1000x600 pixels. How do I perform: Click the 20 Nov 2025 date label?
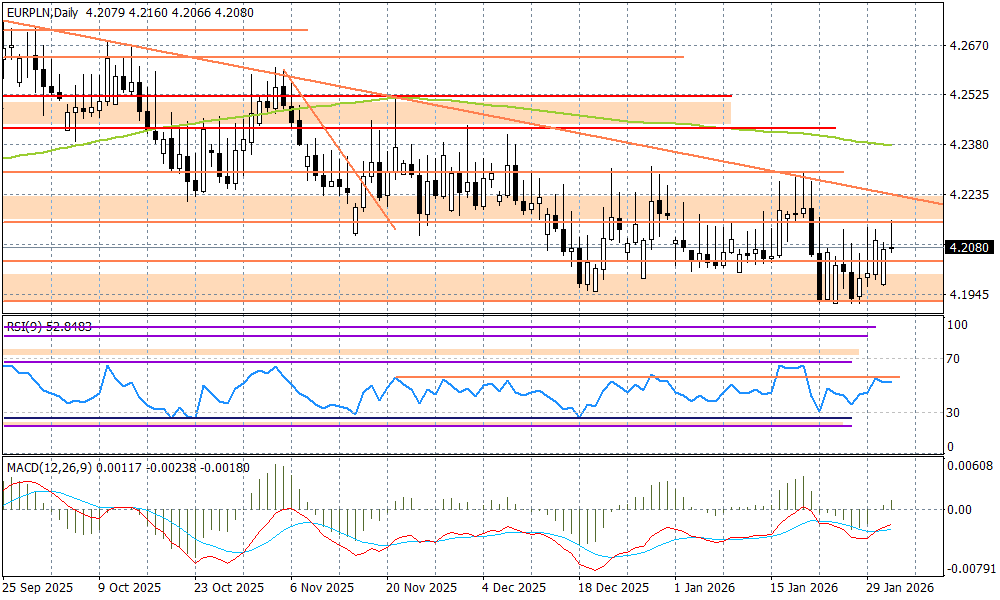coord(421,588)
